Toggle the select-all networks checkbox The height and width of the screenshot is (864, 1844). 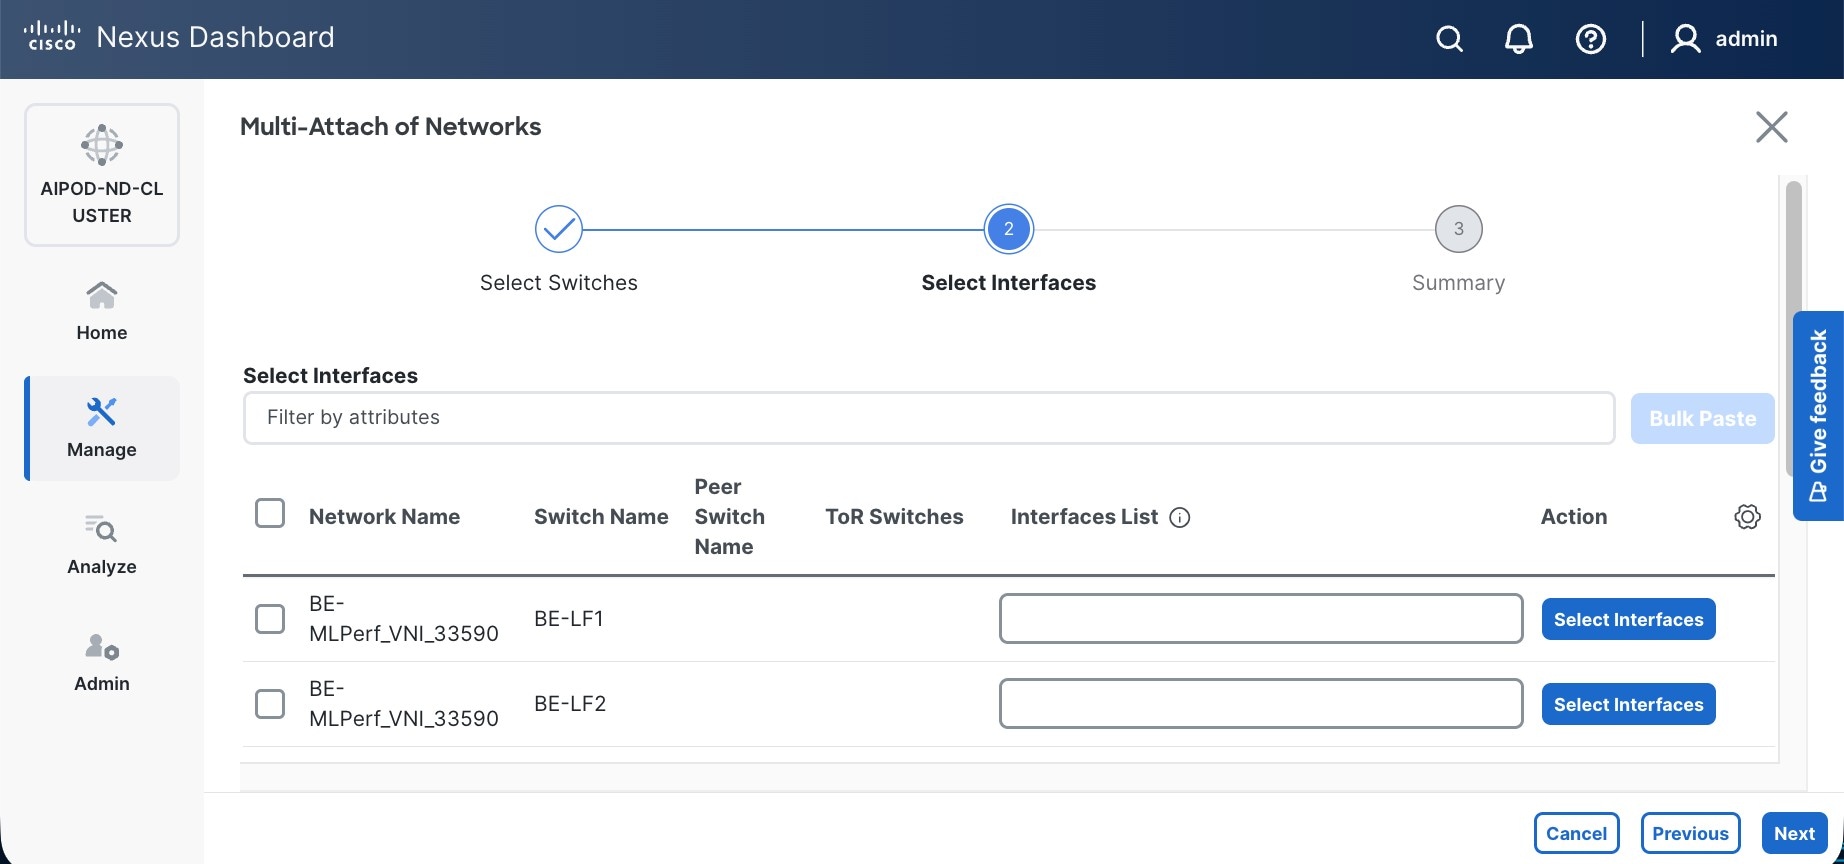(x=270, y=513)
